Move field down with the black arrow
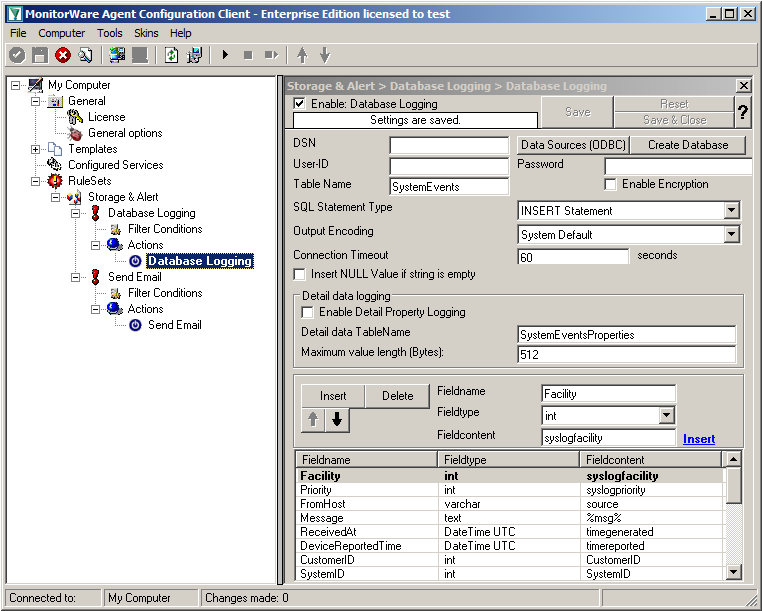The image size is (762, 611). click(337, 419)
